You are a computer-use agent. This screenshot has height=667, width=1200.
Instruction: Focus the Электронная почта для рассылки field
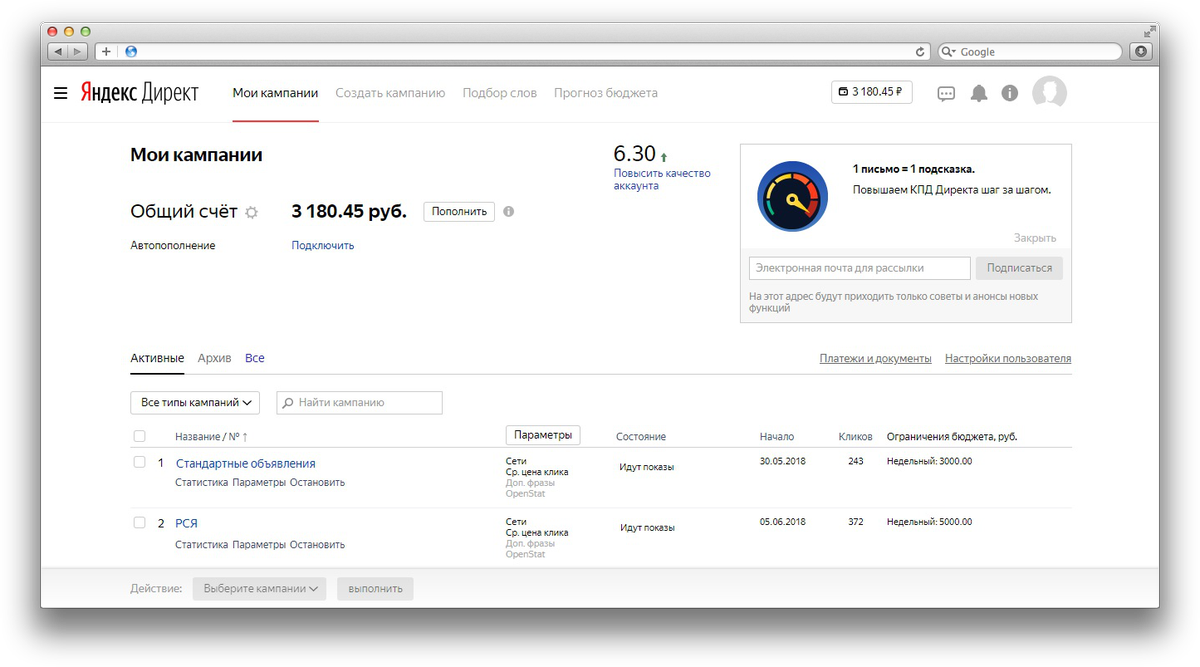coord(860,268)
